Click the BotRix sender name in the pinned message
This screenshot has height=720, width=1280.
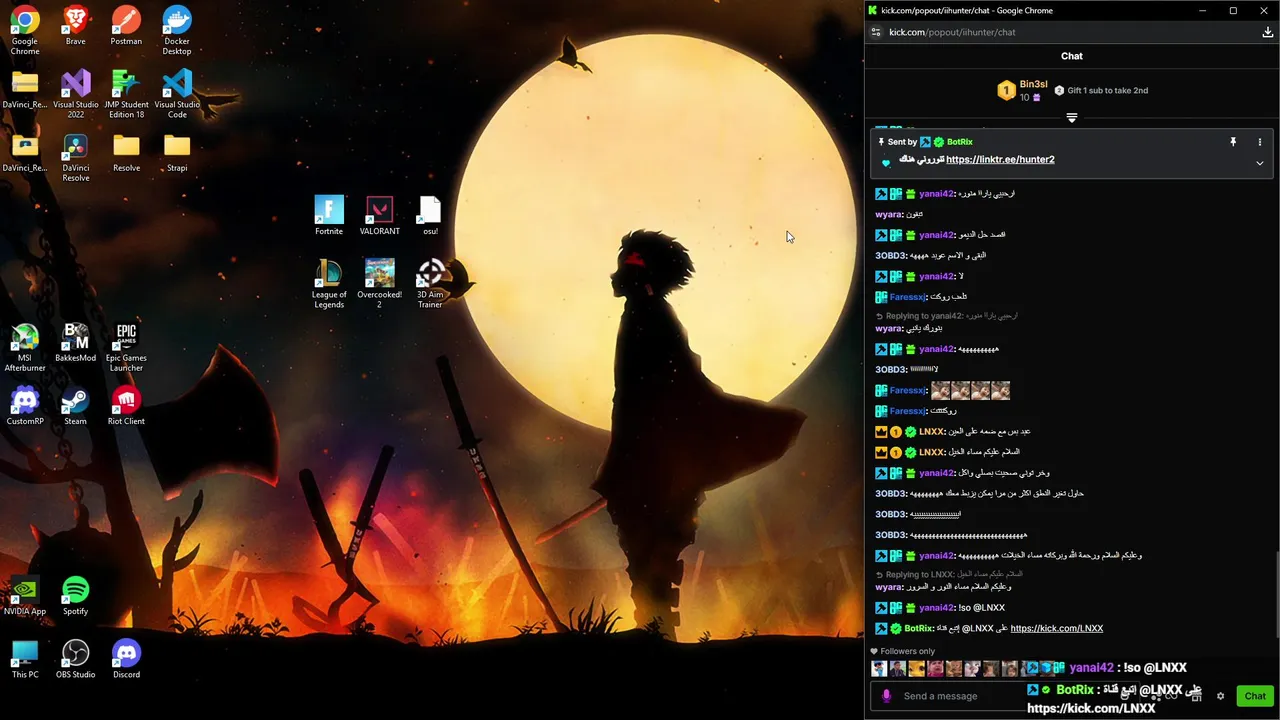tap(959, 142)
